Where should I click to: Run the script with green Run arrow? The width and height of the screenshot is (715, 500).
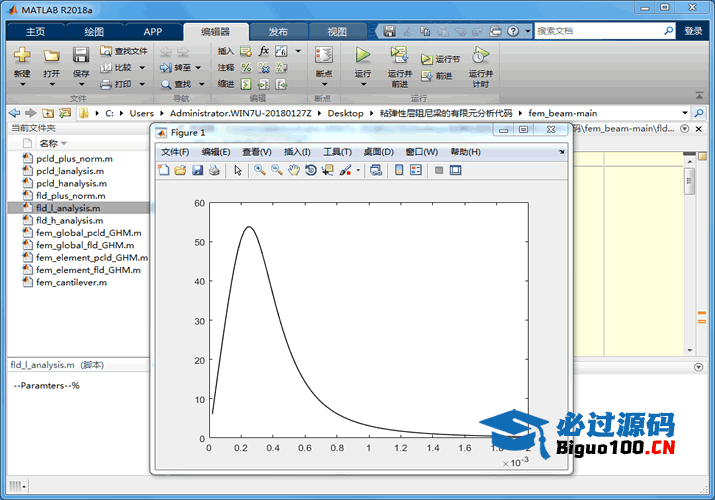coord(363,55)
